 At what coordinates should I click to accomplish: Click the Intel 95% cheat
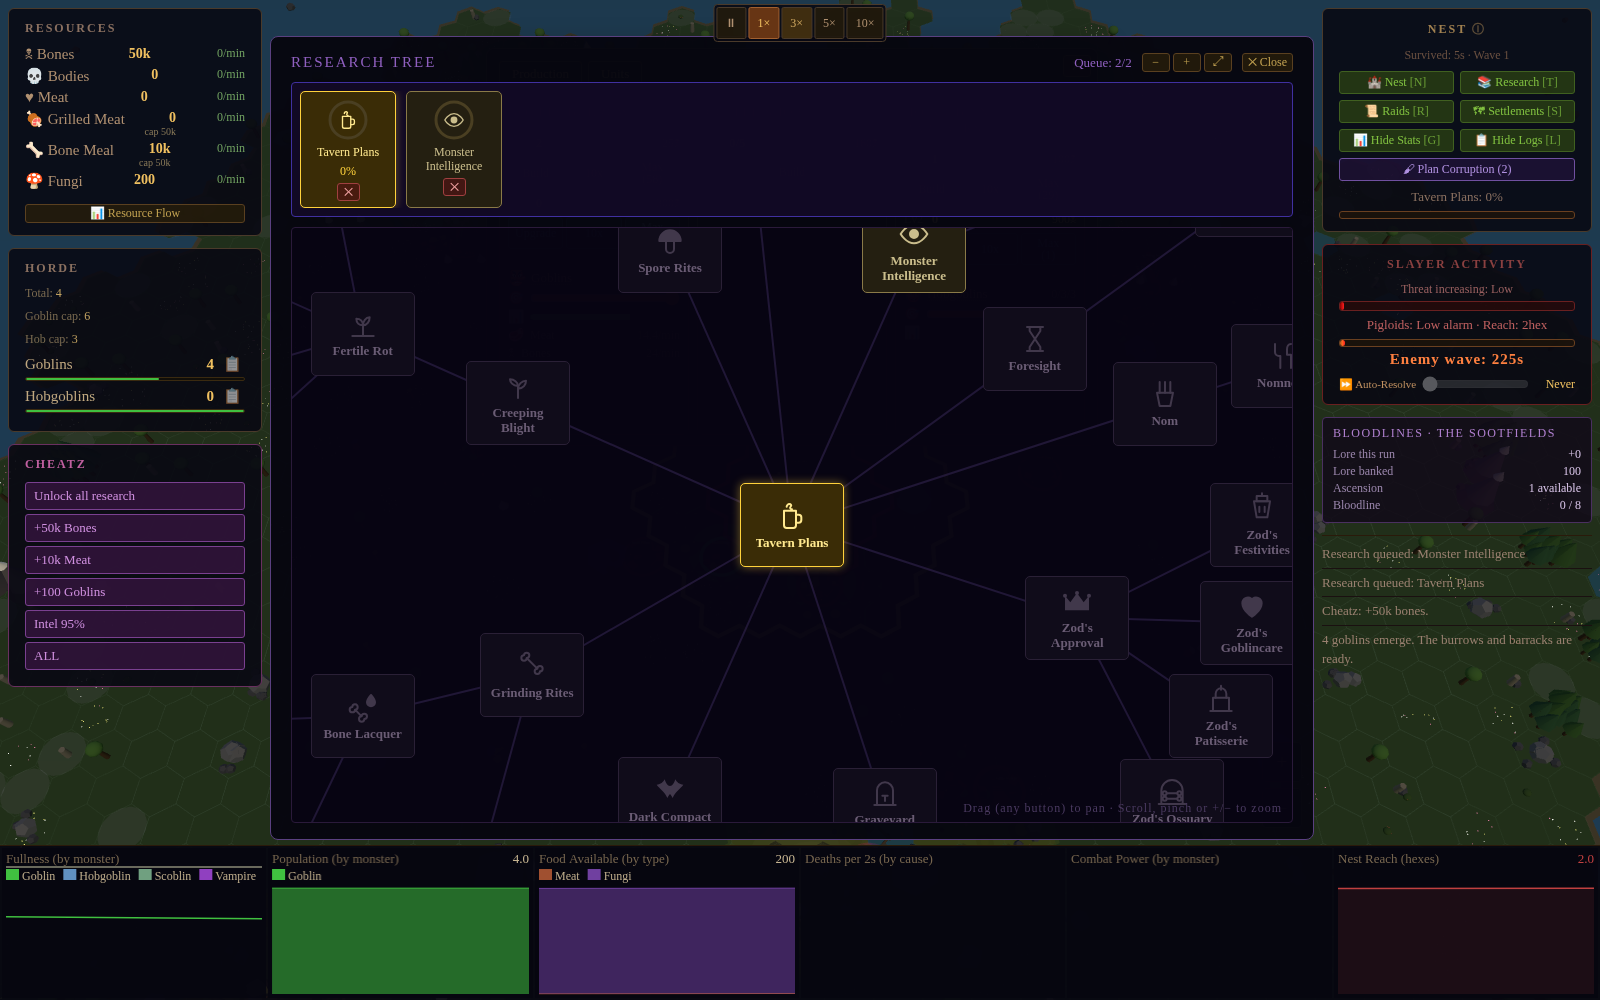pos(135,624)
